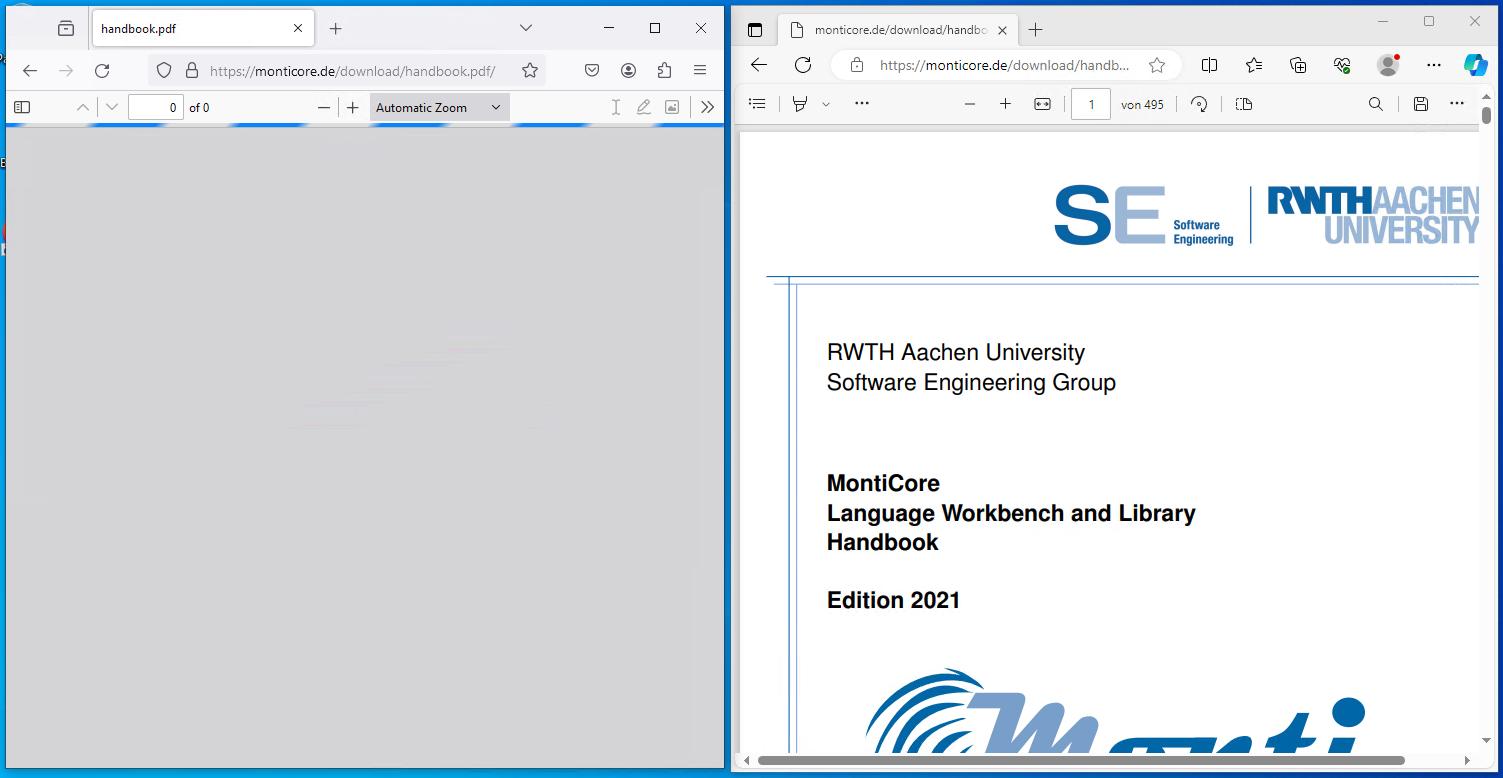Viewport: 1503px width, 778px height.
Task: Open Edge tab actions menu icon
Action: pyautogui.click(x=755, y=30)
